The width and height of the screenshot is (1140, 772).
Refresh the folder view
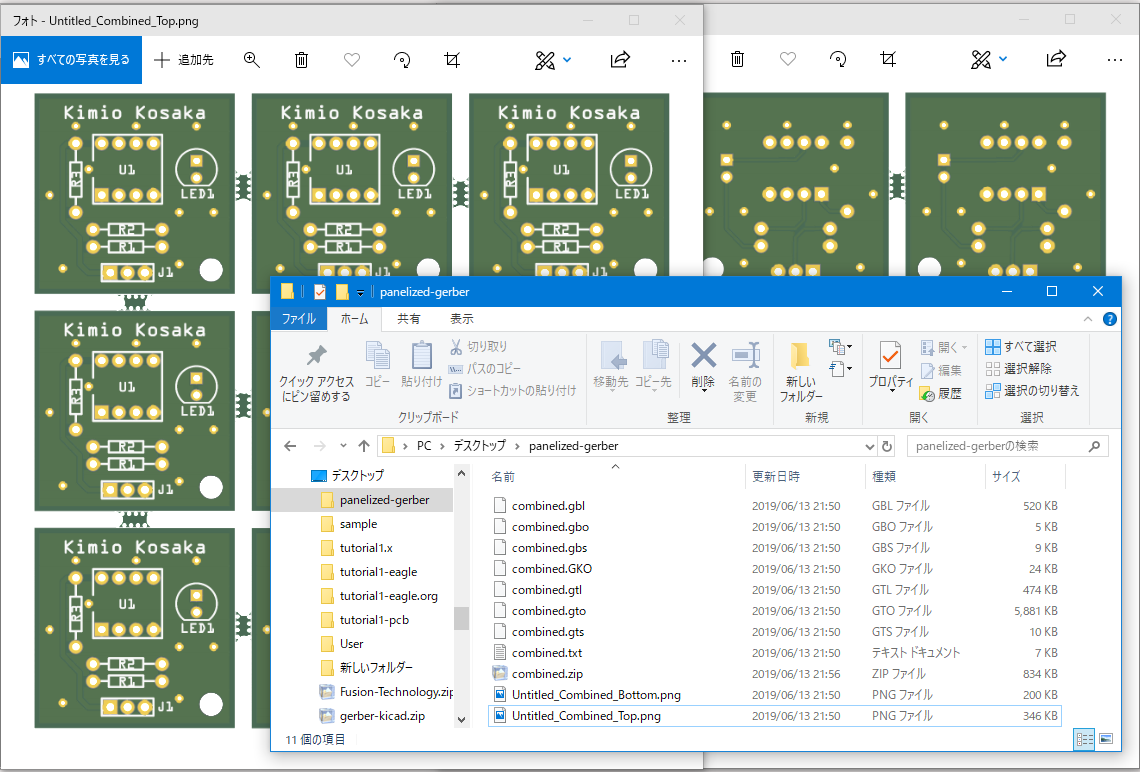click(x=886, y=446)
